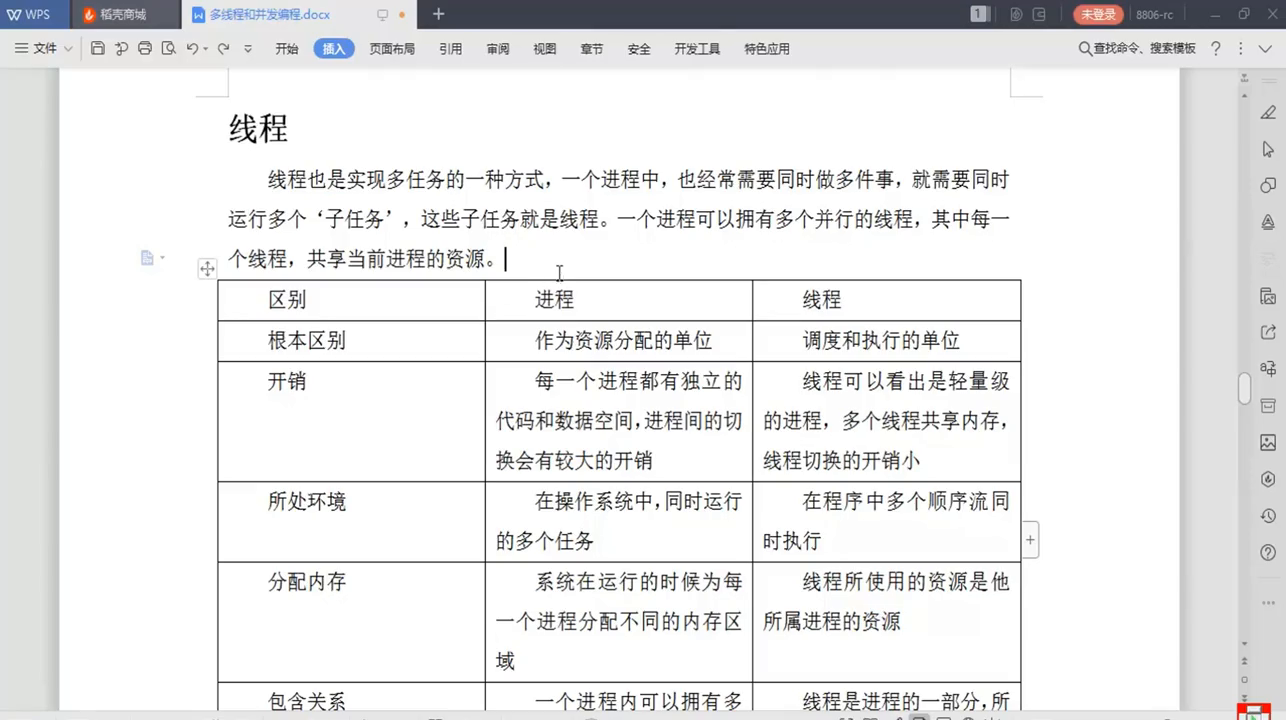1286x720 pixels.
Task: Click the Save icon in quick toolbar
Action: [x=97, y=48]
